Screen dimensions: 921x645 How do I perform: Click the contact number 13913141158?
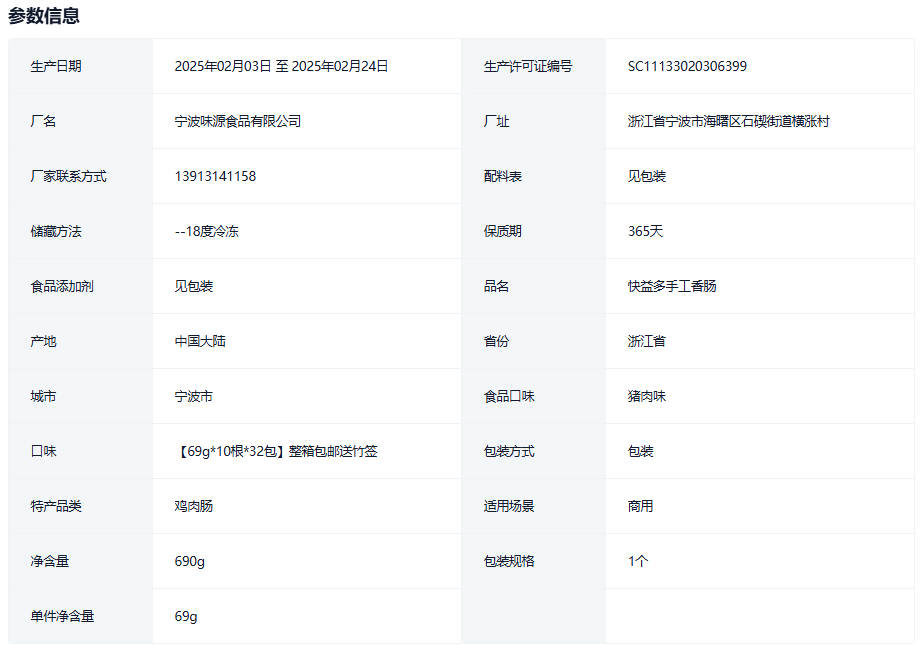[215, 176]
